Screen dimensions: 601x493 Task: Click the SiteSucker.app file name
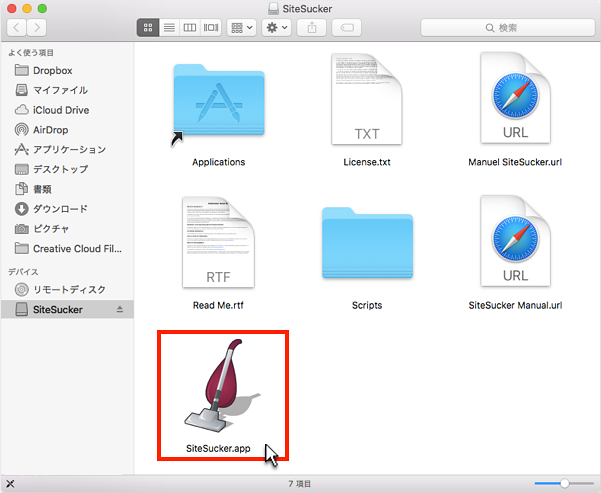[x=218, y=448]
